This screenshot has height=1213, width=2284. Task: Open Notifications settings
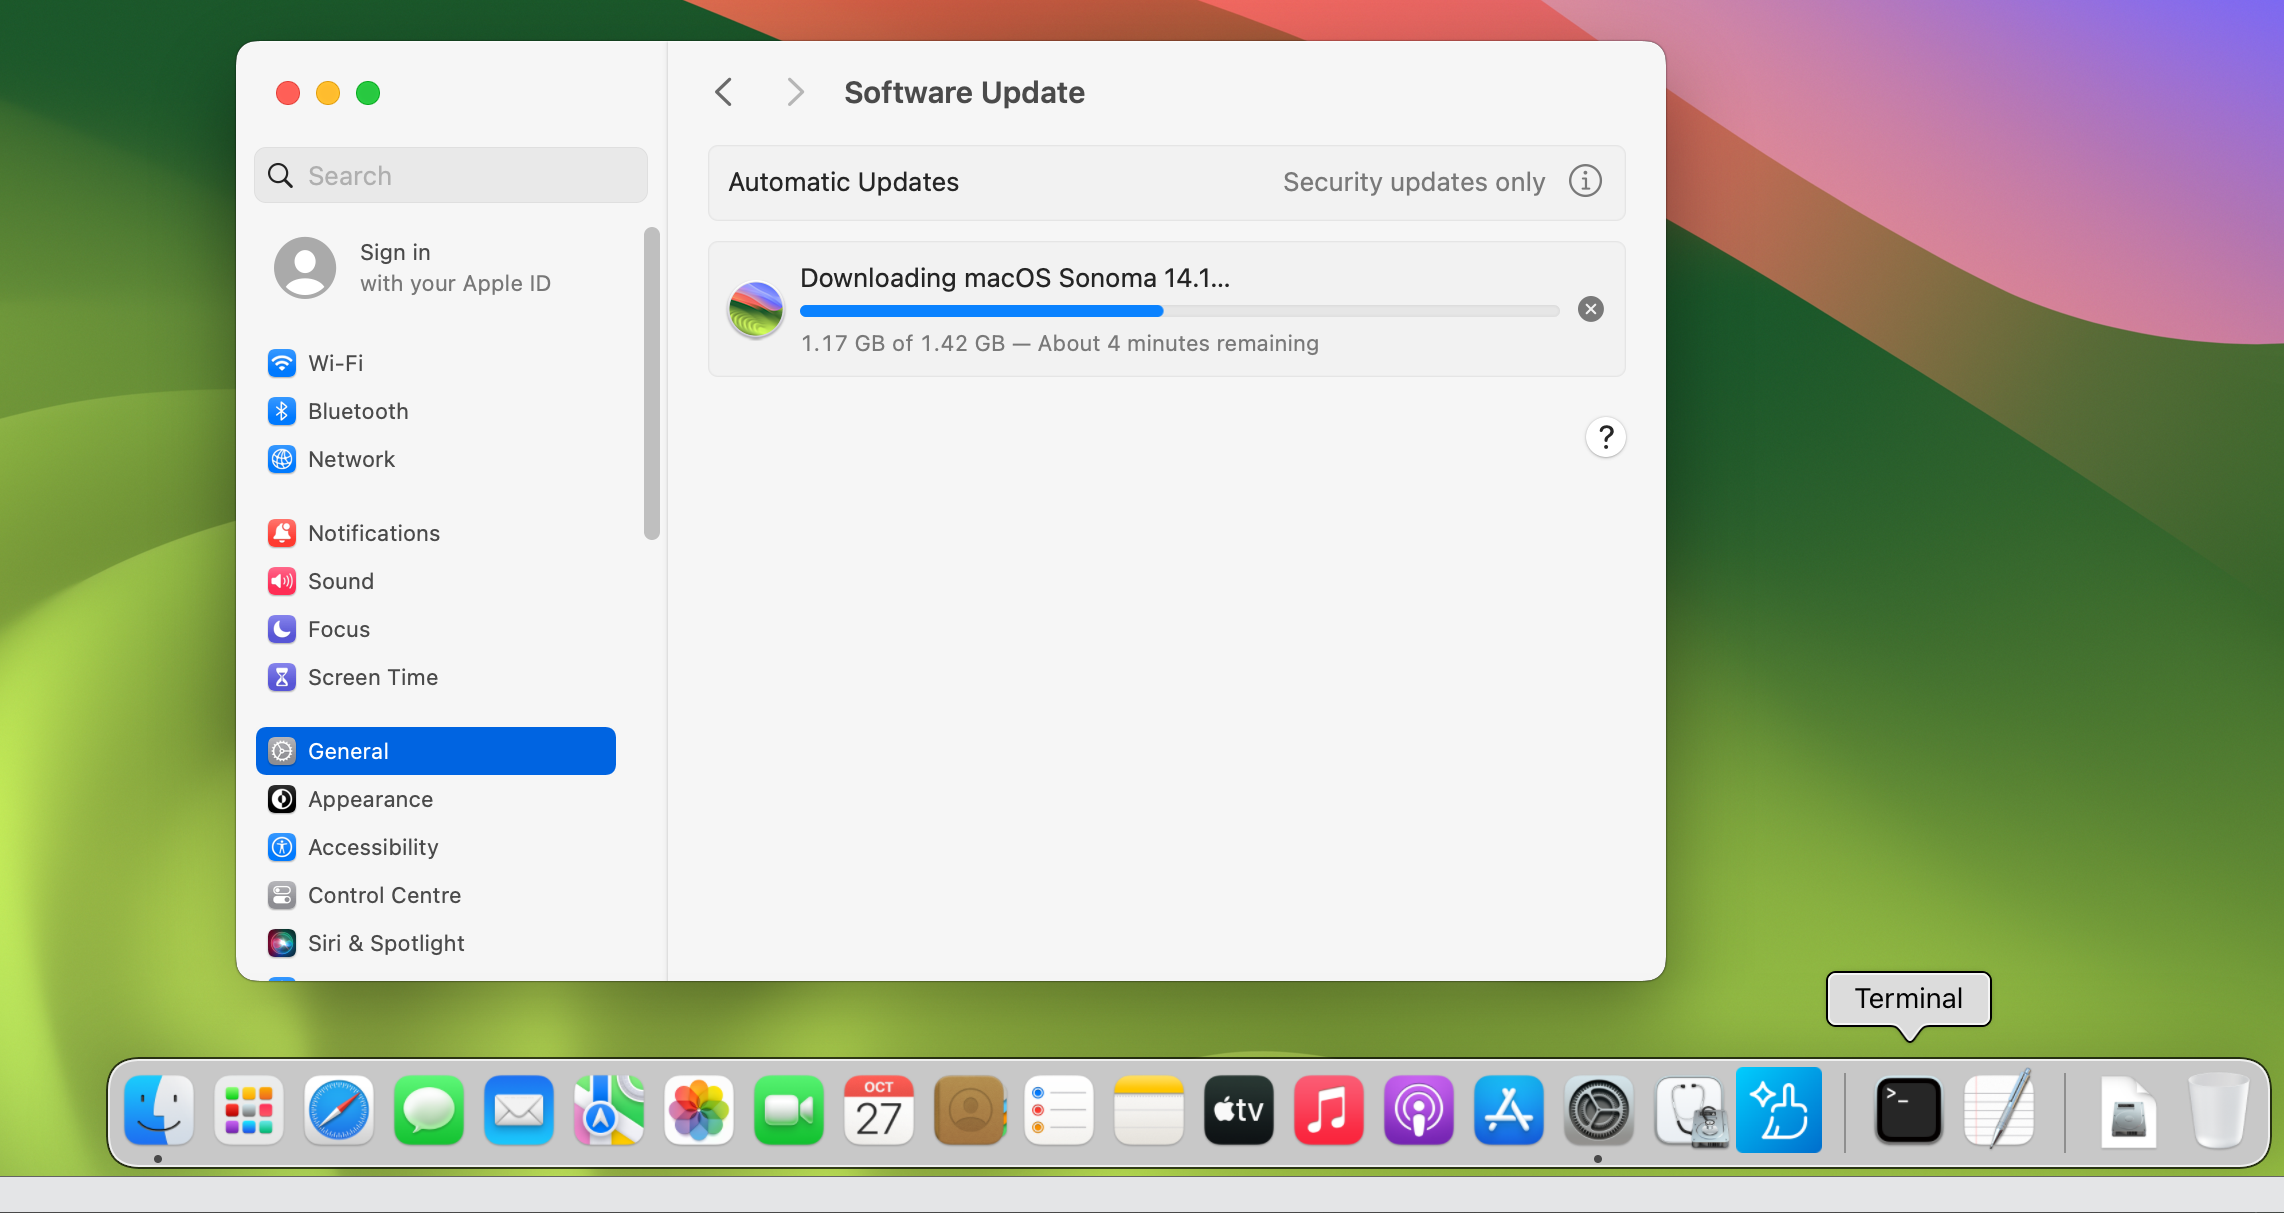(435, 533)
